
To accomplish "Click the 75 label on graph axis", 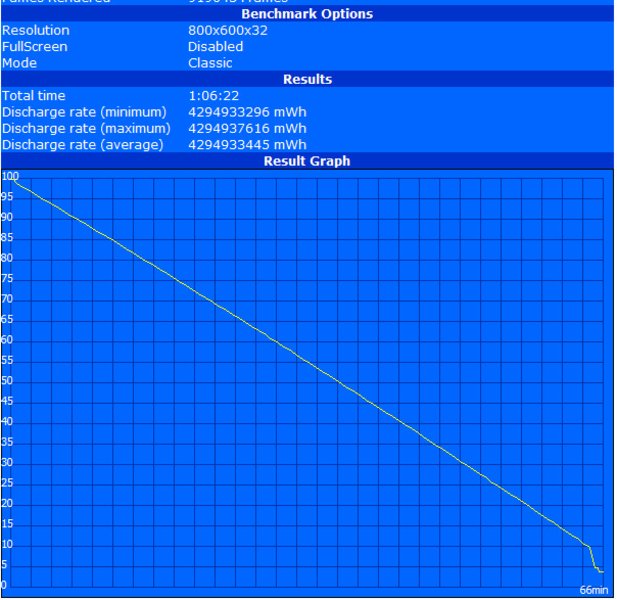I will 7,279.
